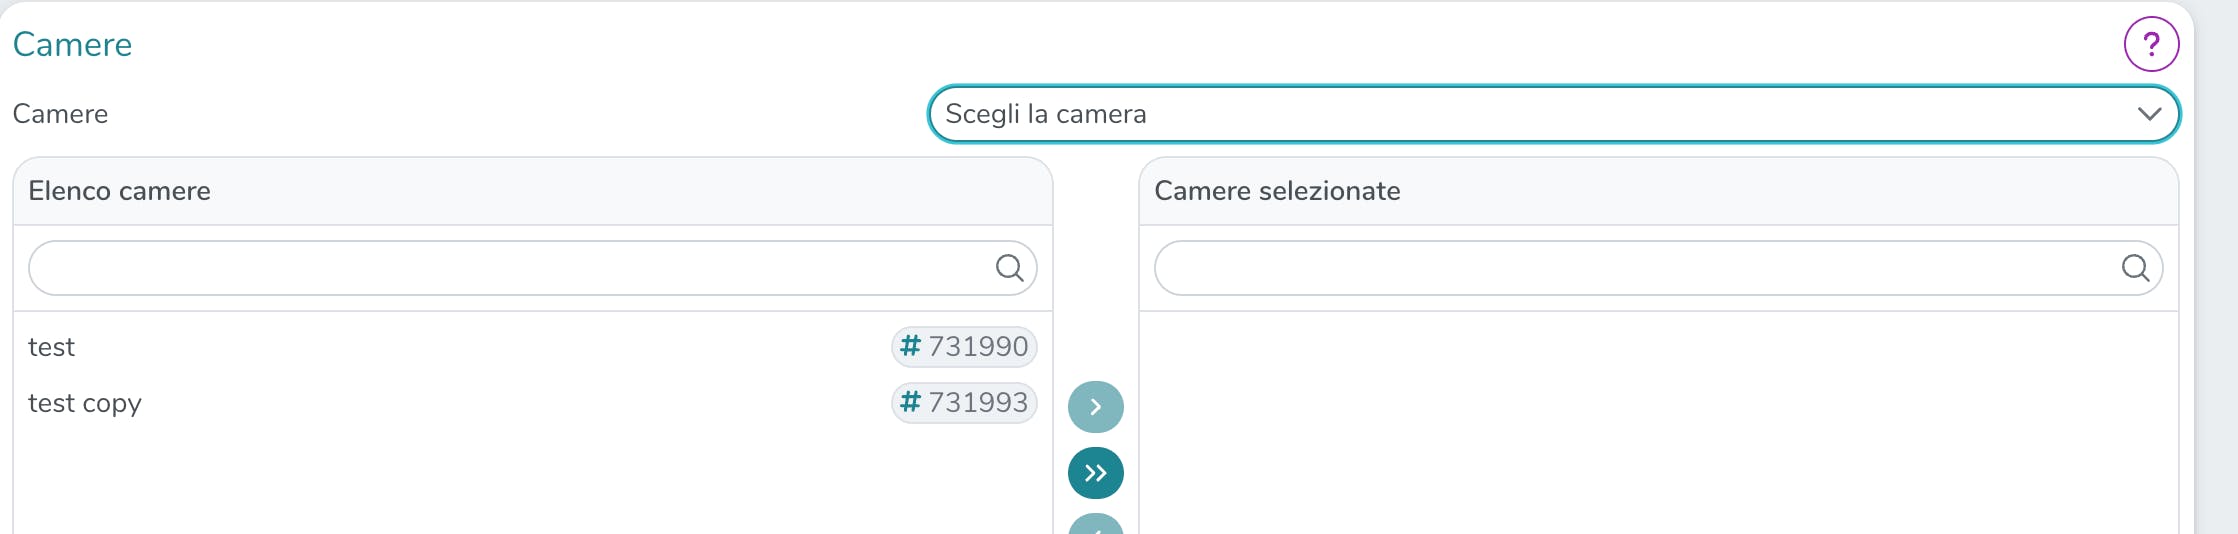Focus the Camere selezionate search field

pos(1659,268)
